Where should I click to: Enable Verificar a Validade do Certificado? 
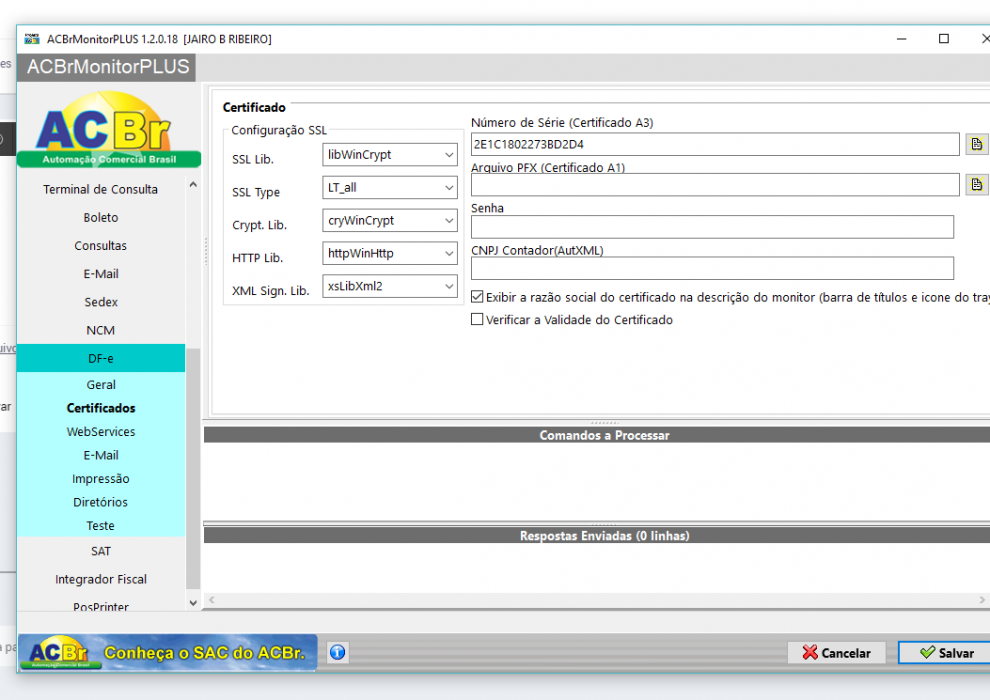(x=477, y=319)
